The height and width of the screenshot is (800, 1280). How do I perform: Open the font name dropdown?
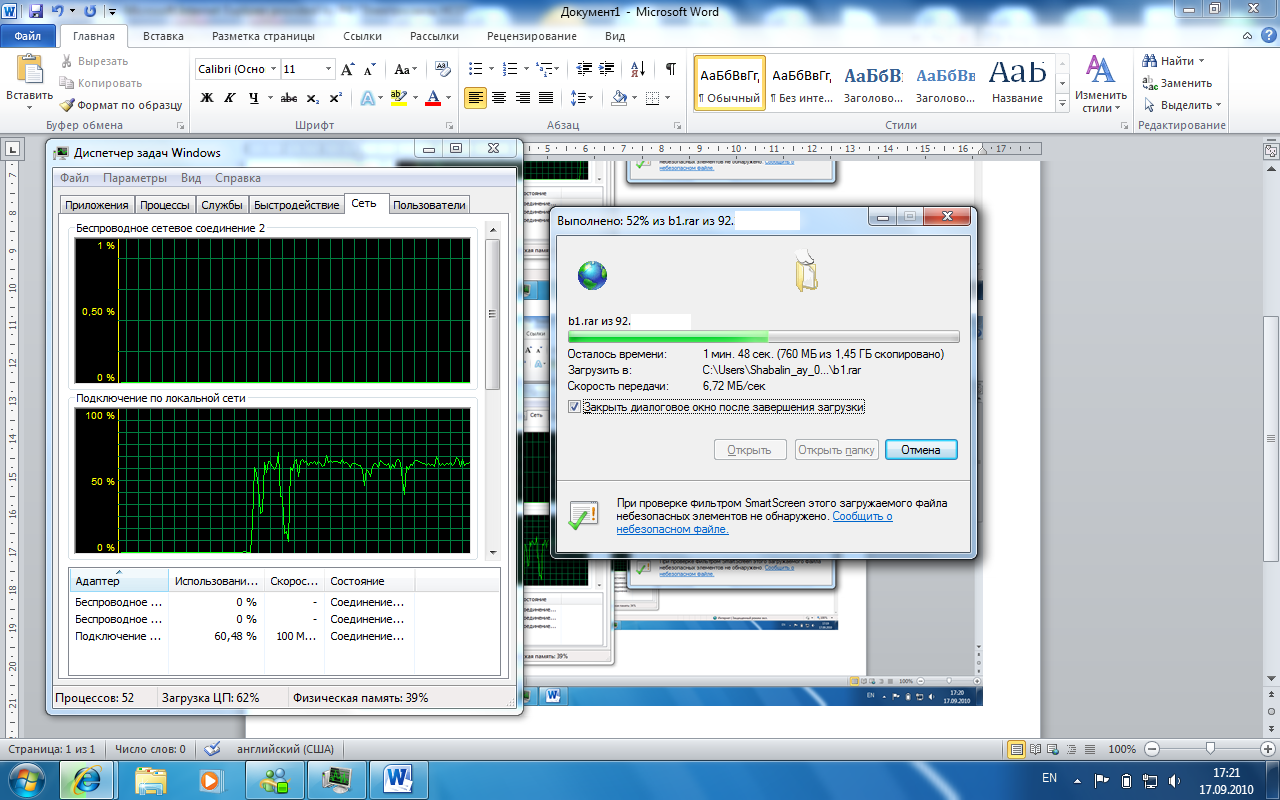tap(273, 69)
